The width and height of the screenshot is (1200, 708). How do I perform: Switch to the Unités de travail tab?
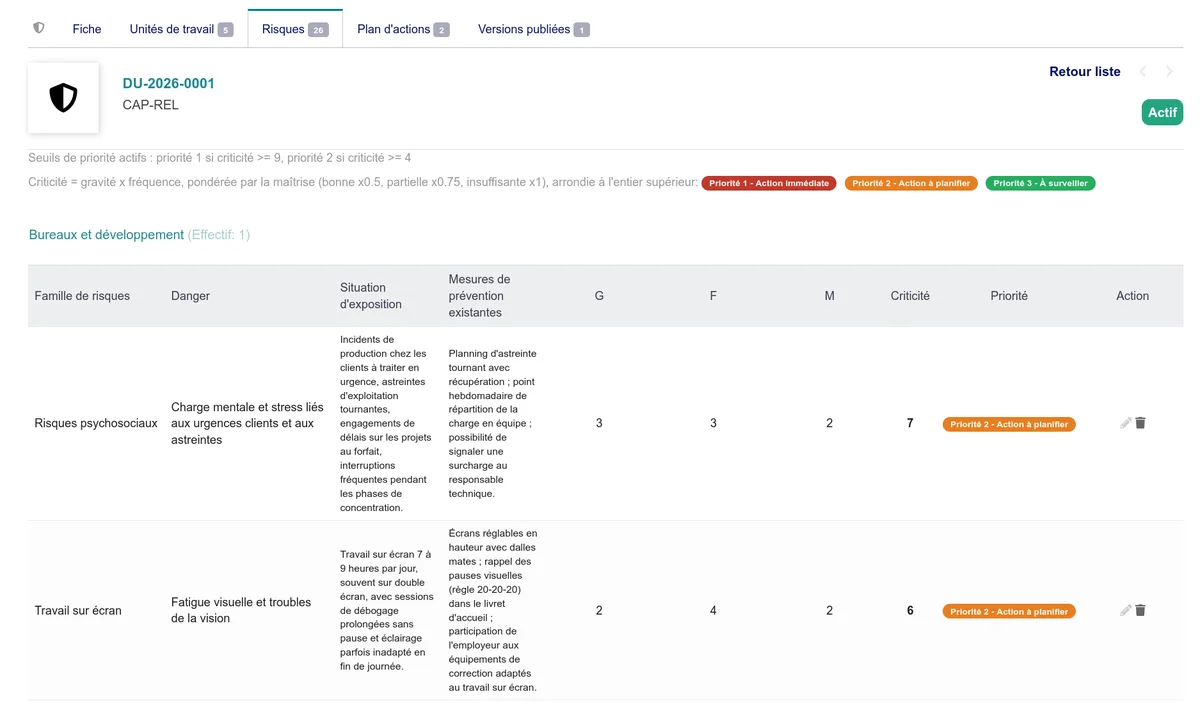pyautogui.click(x=181, y=29)
